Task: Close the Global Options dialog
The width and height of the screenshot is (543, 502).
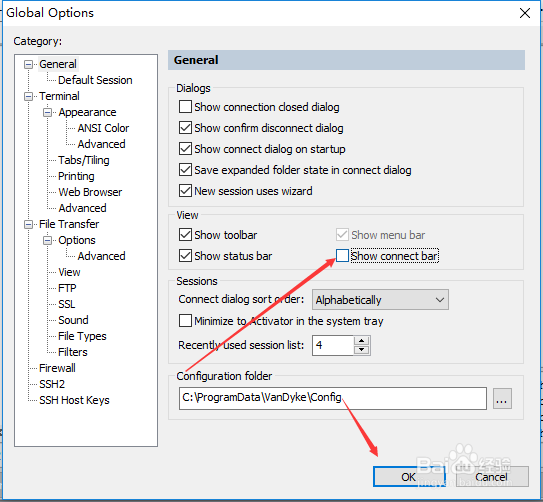Action: point(525,13)
